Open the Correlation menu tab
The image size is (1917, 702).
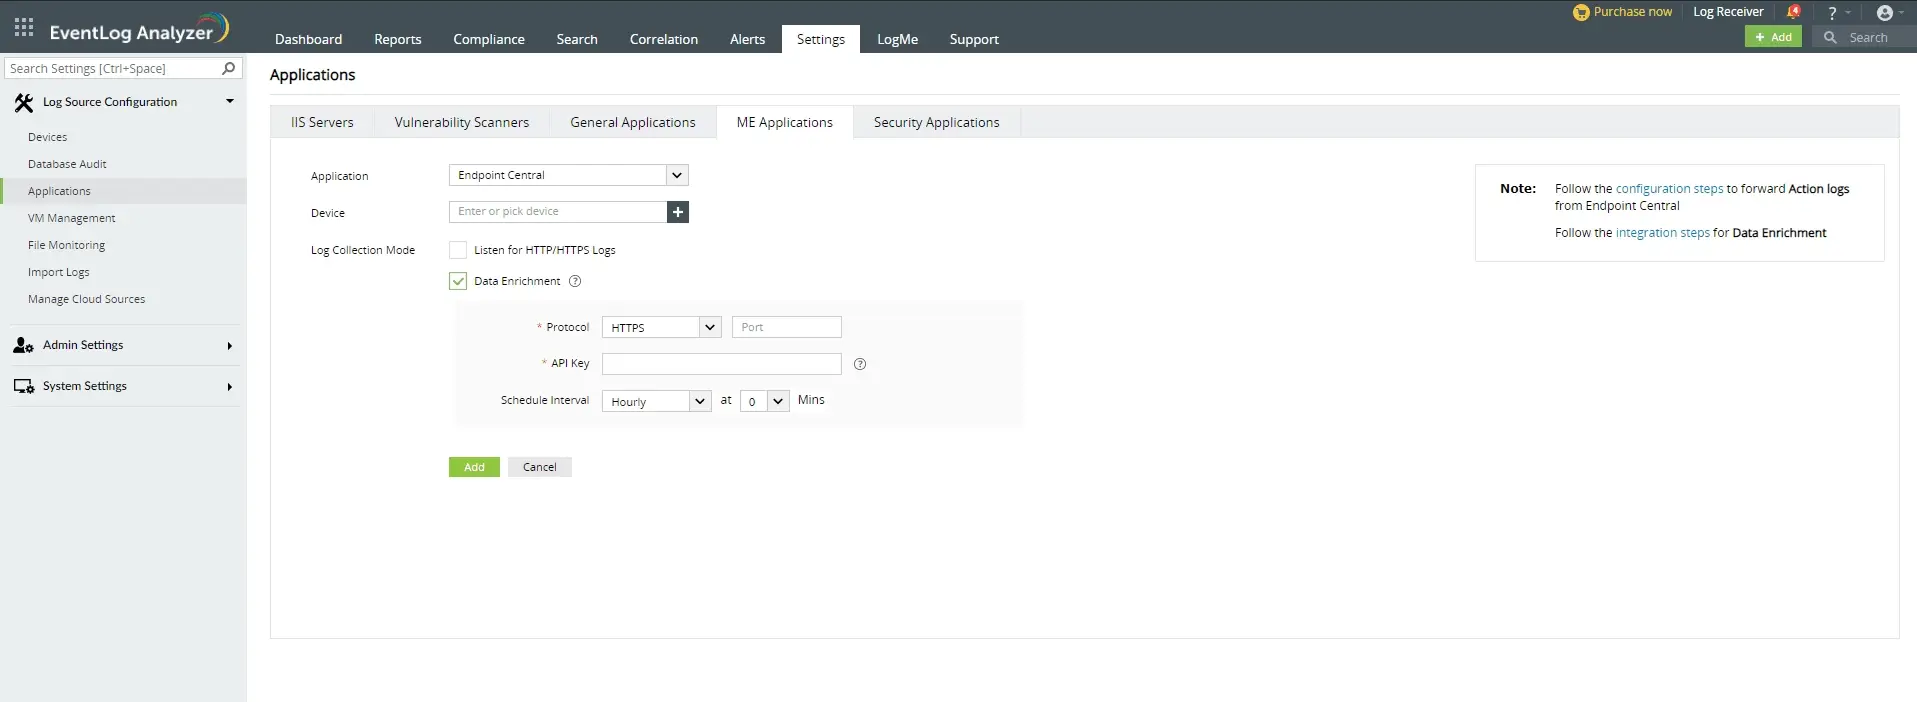[663, 39]
